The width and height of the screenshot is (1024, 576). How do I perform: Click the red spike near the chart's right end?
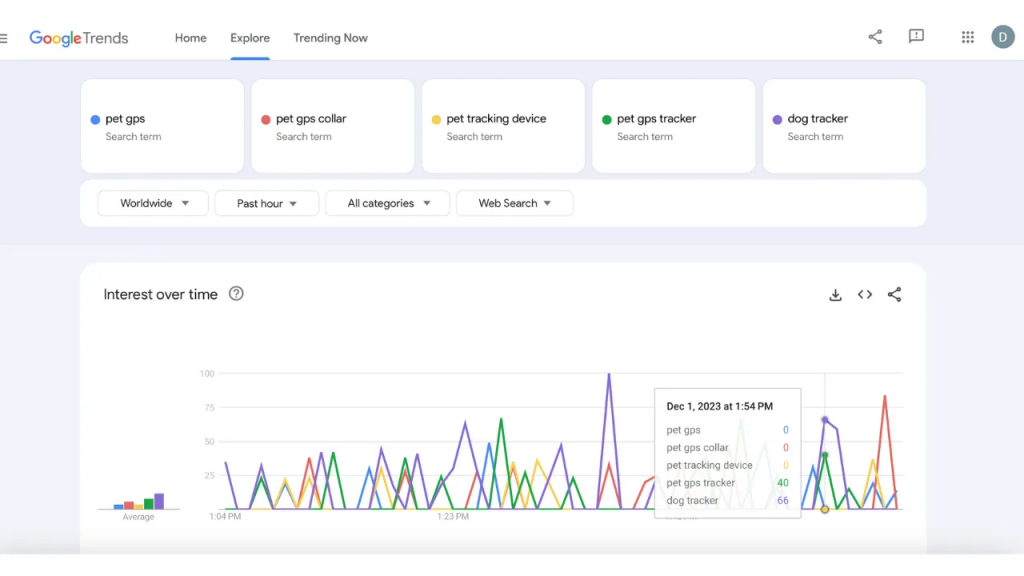[885, 396]
